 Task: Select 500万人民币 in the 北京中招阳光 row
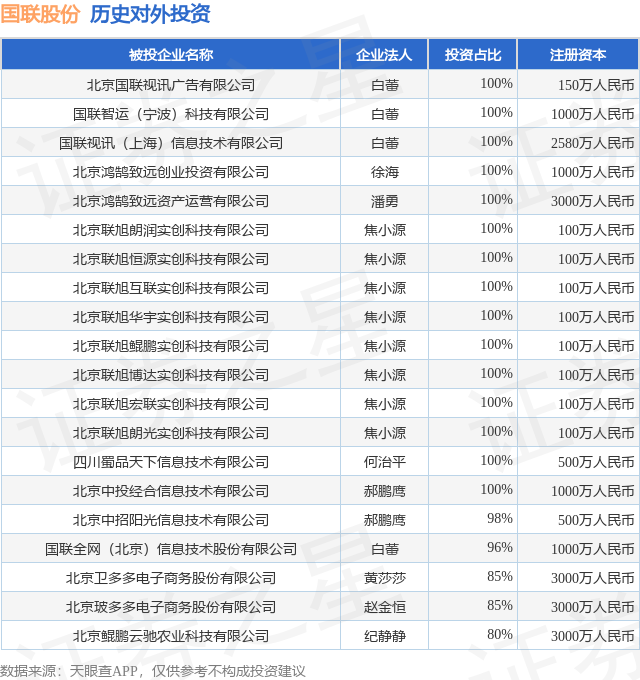point(596,520)
